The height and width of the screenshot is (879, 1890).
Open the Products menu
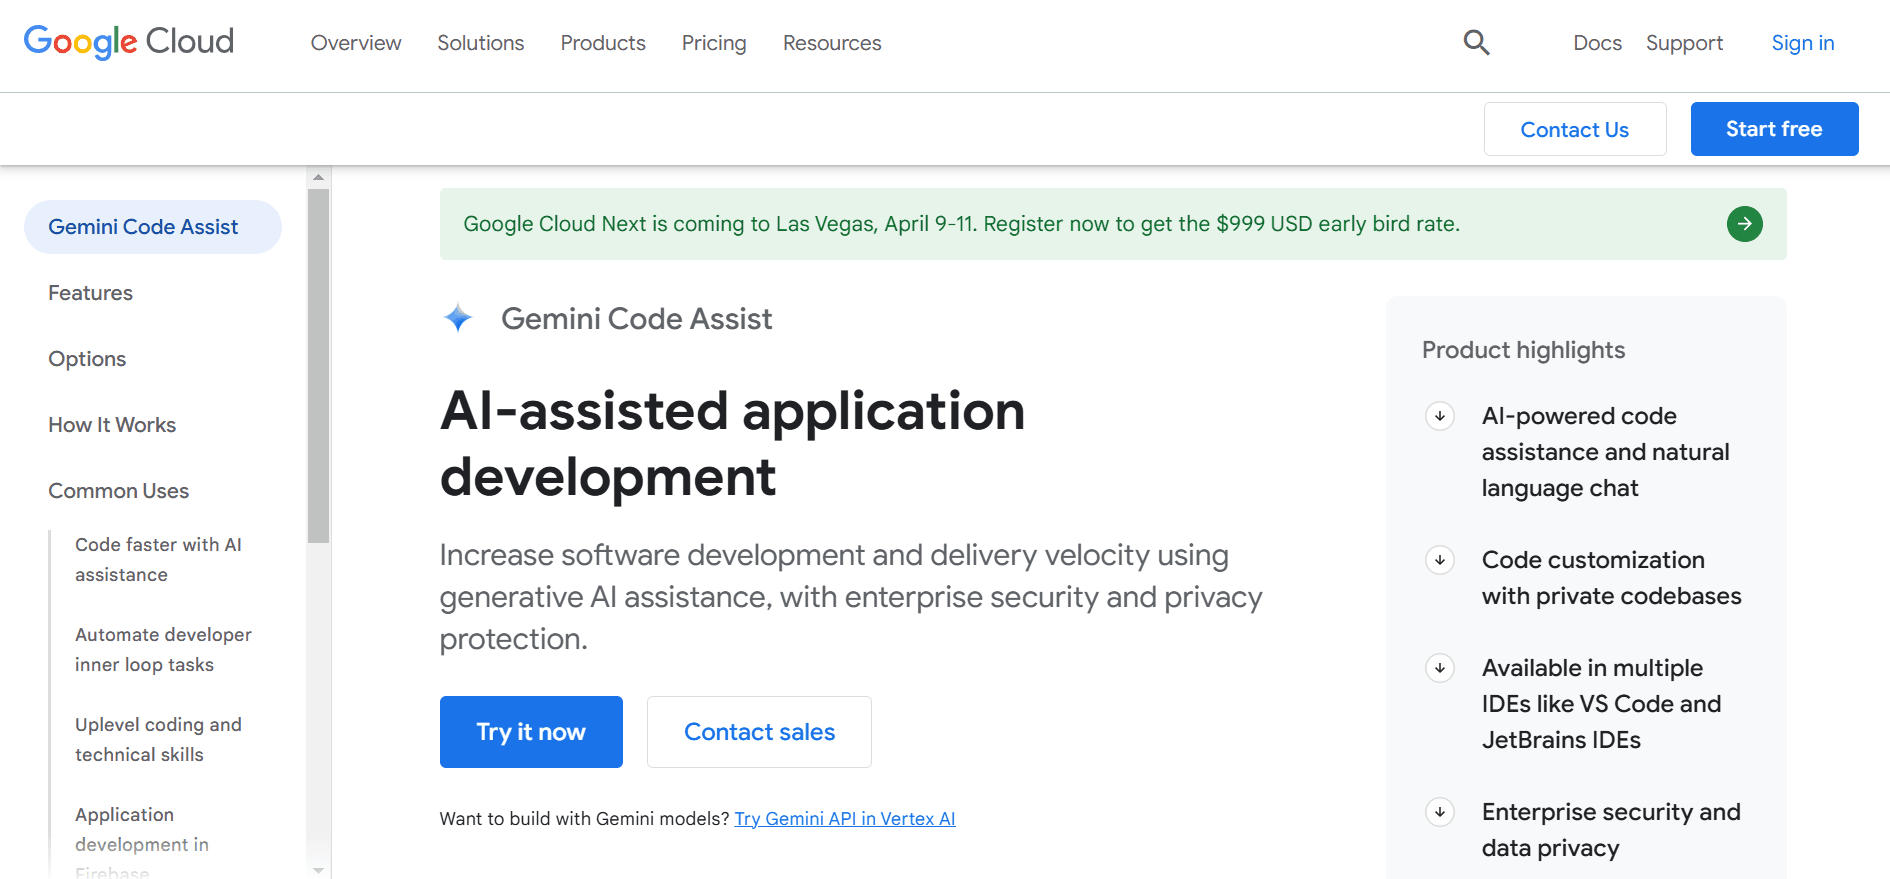pos(603,43)
